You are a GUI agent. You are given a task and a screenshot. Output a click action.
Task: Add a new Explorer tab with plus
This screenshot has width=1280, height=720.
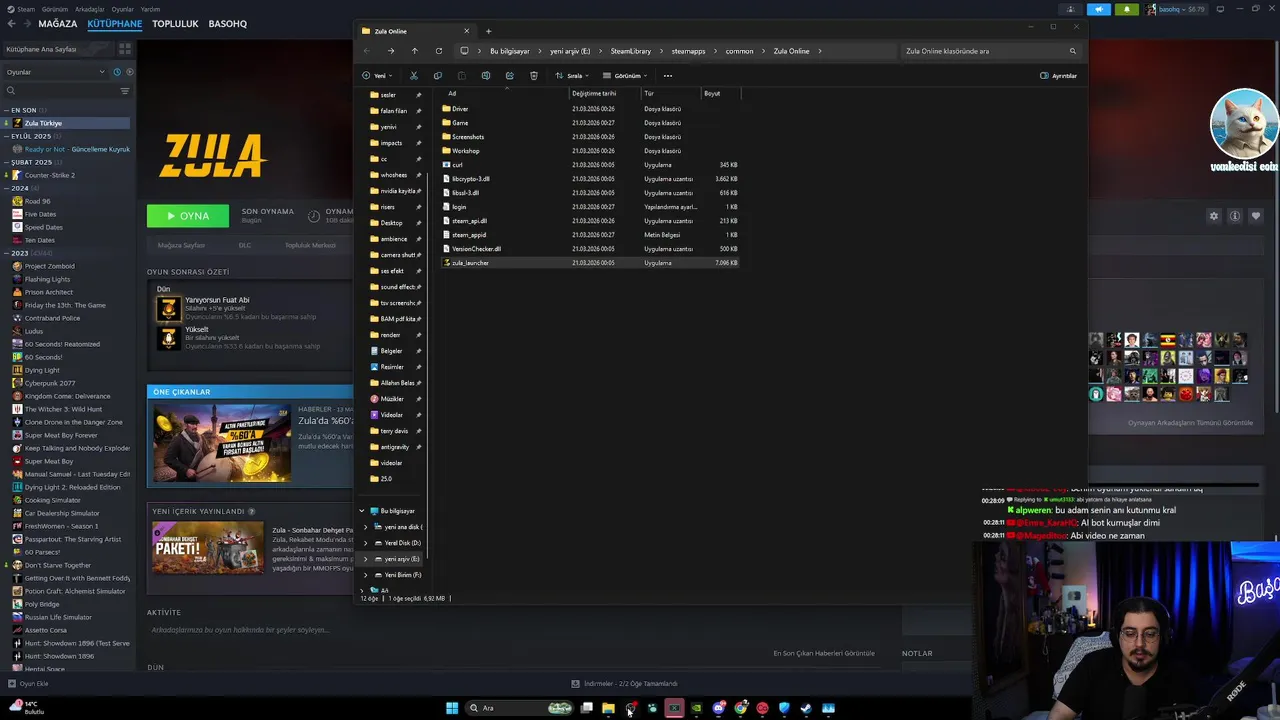(x=488, y=31)
